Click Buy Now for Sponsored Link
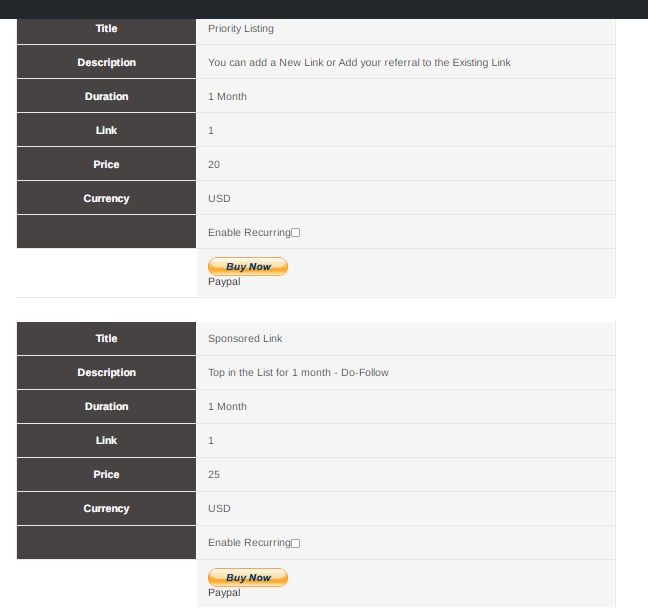 (x=248, y=577)
